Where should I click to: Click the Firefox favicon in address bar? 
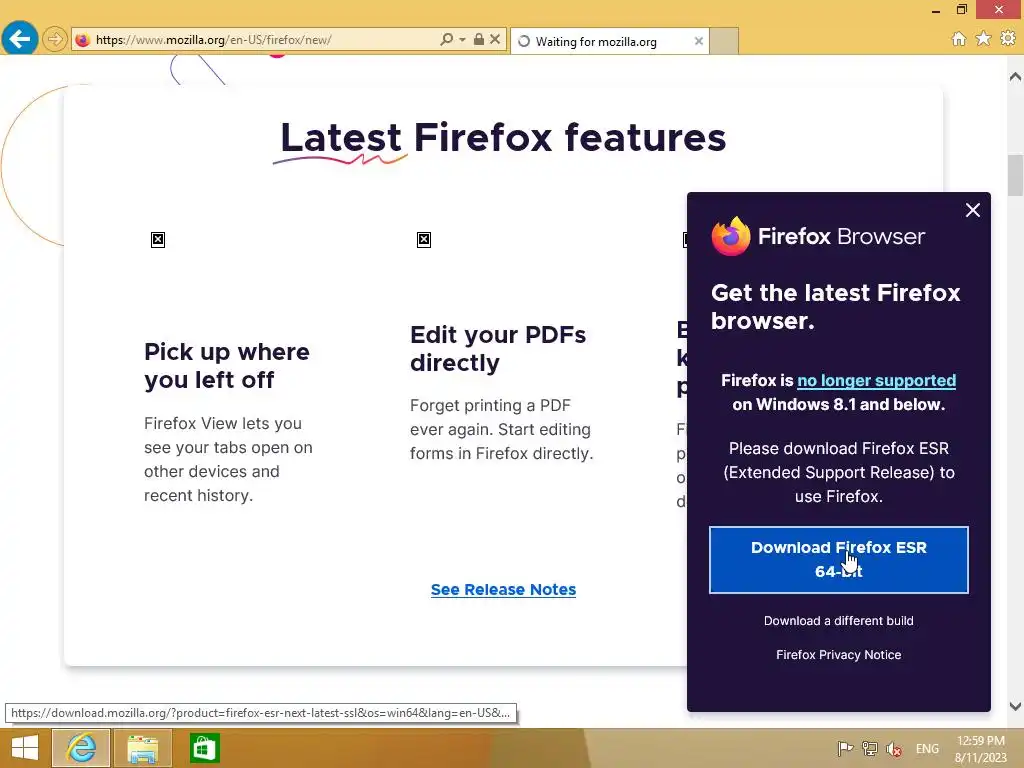(x=82, y=40)
